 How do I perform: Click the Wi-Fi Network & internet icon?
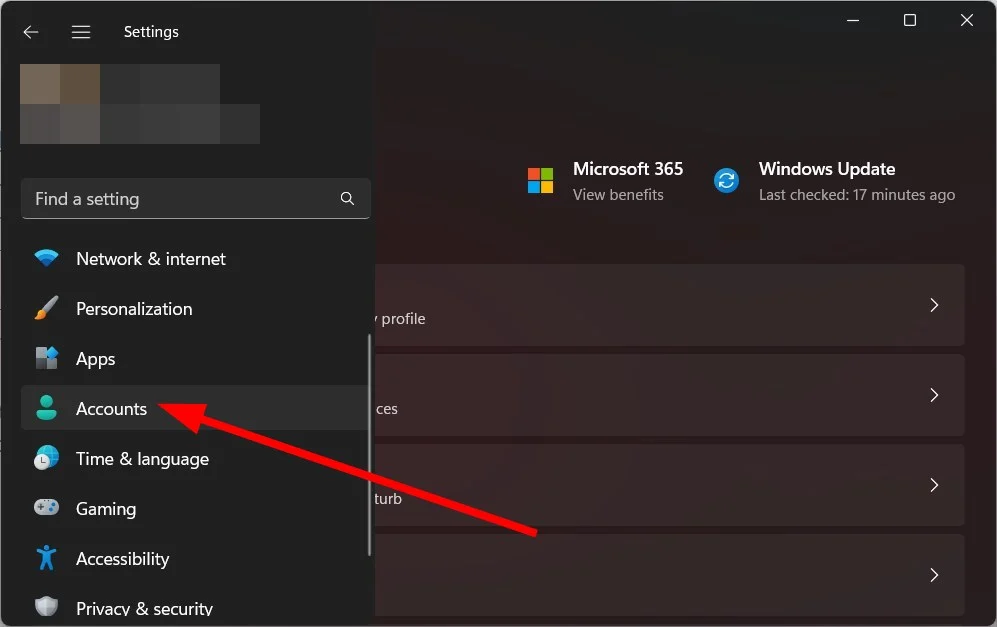tap(46, 258)
